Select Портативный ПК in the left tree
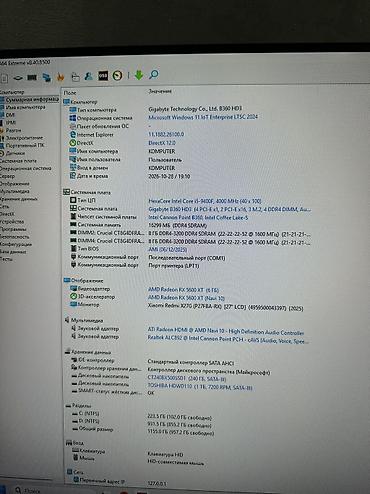Screen dimensions: 370x494 pos(25,145)
